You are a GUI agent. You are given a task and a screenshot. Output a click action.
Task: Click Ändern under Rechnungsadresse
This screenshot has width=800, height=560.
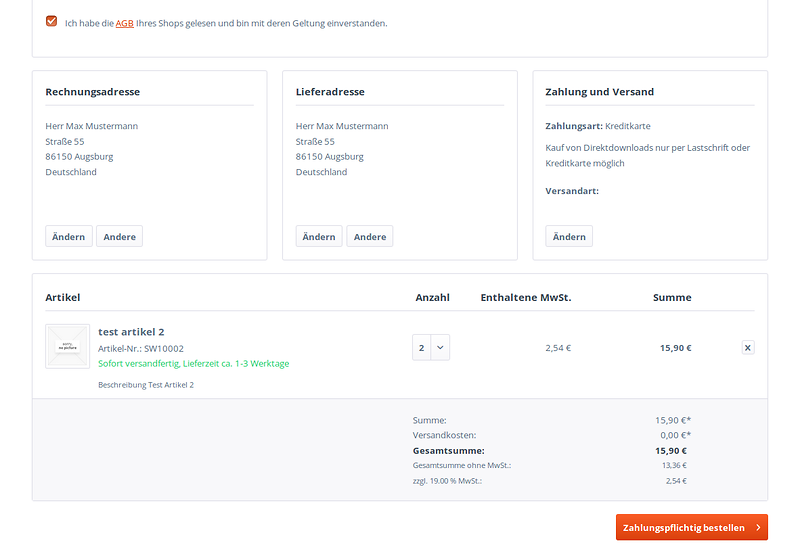68,236
